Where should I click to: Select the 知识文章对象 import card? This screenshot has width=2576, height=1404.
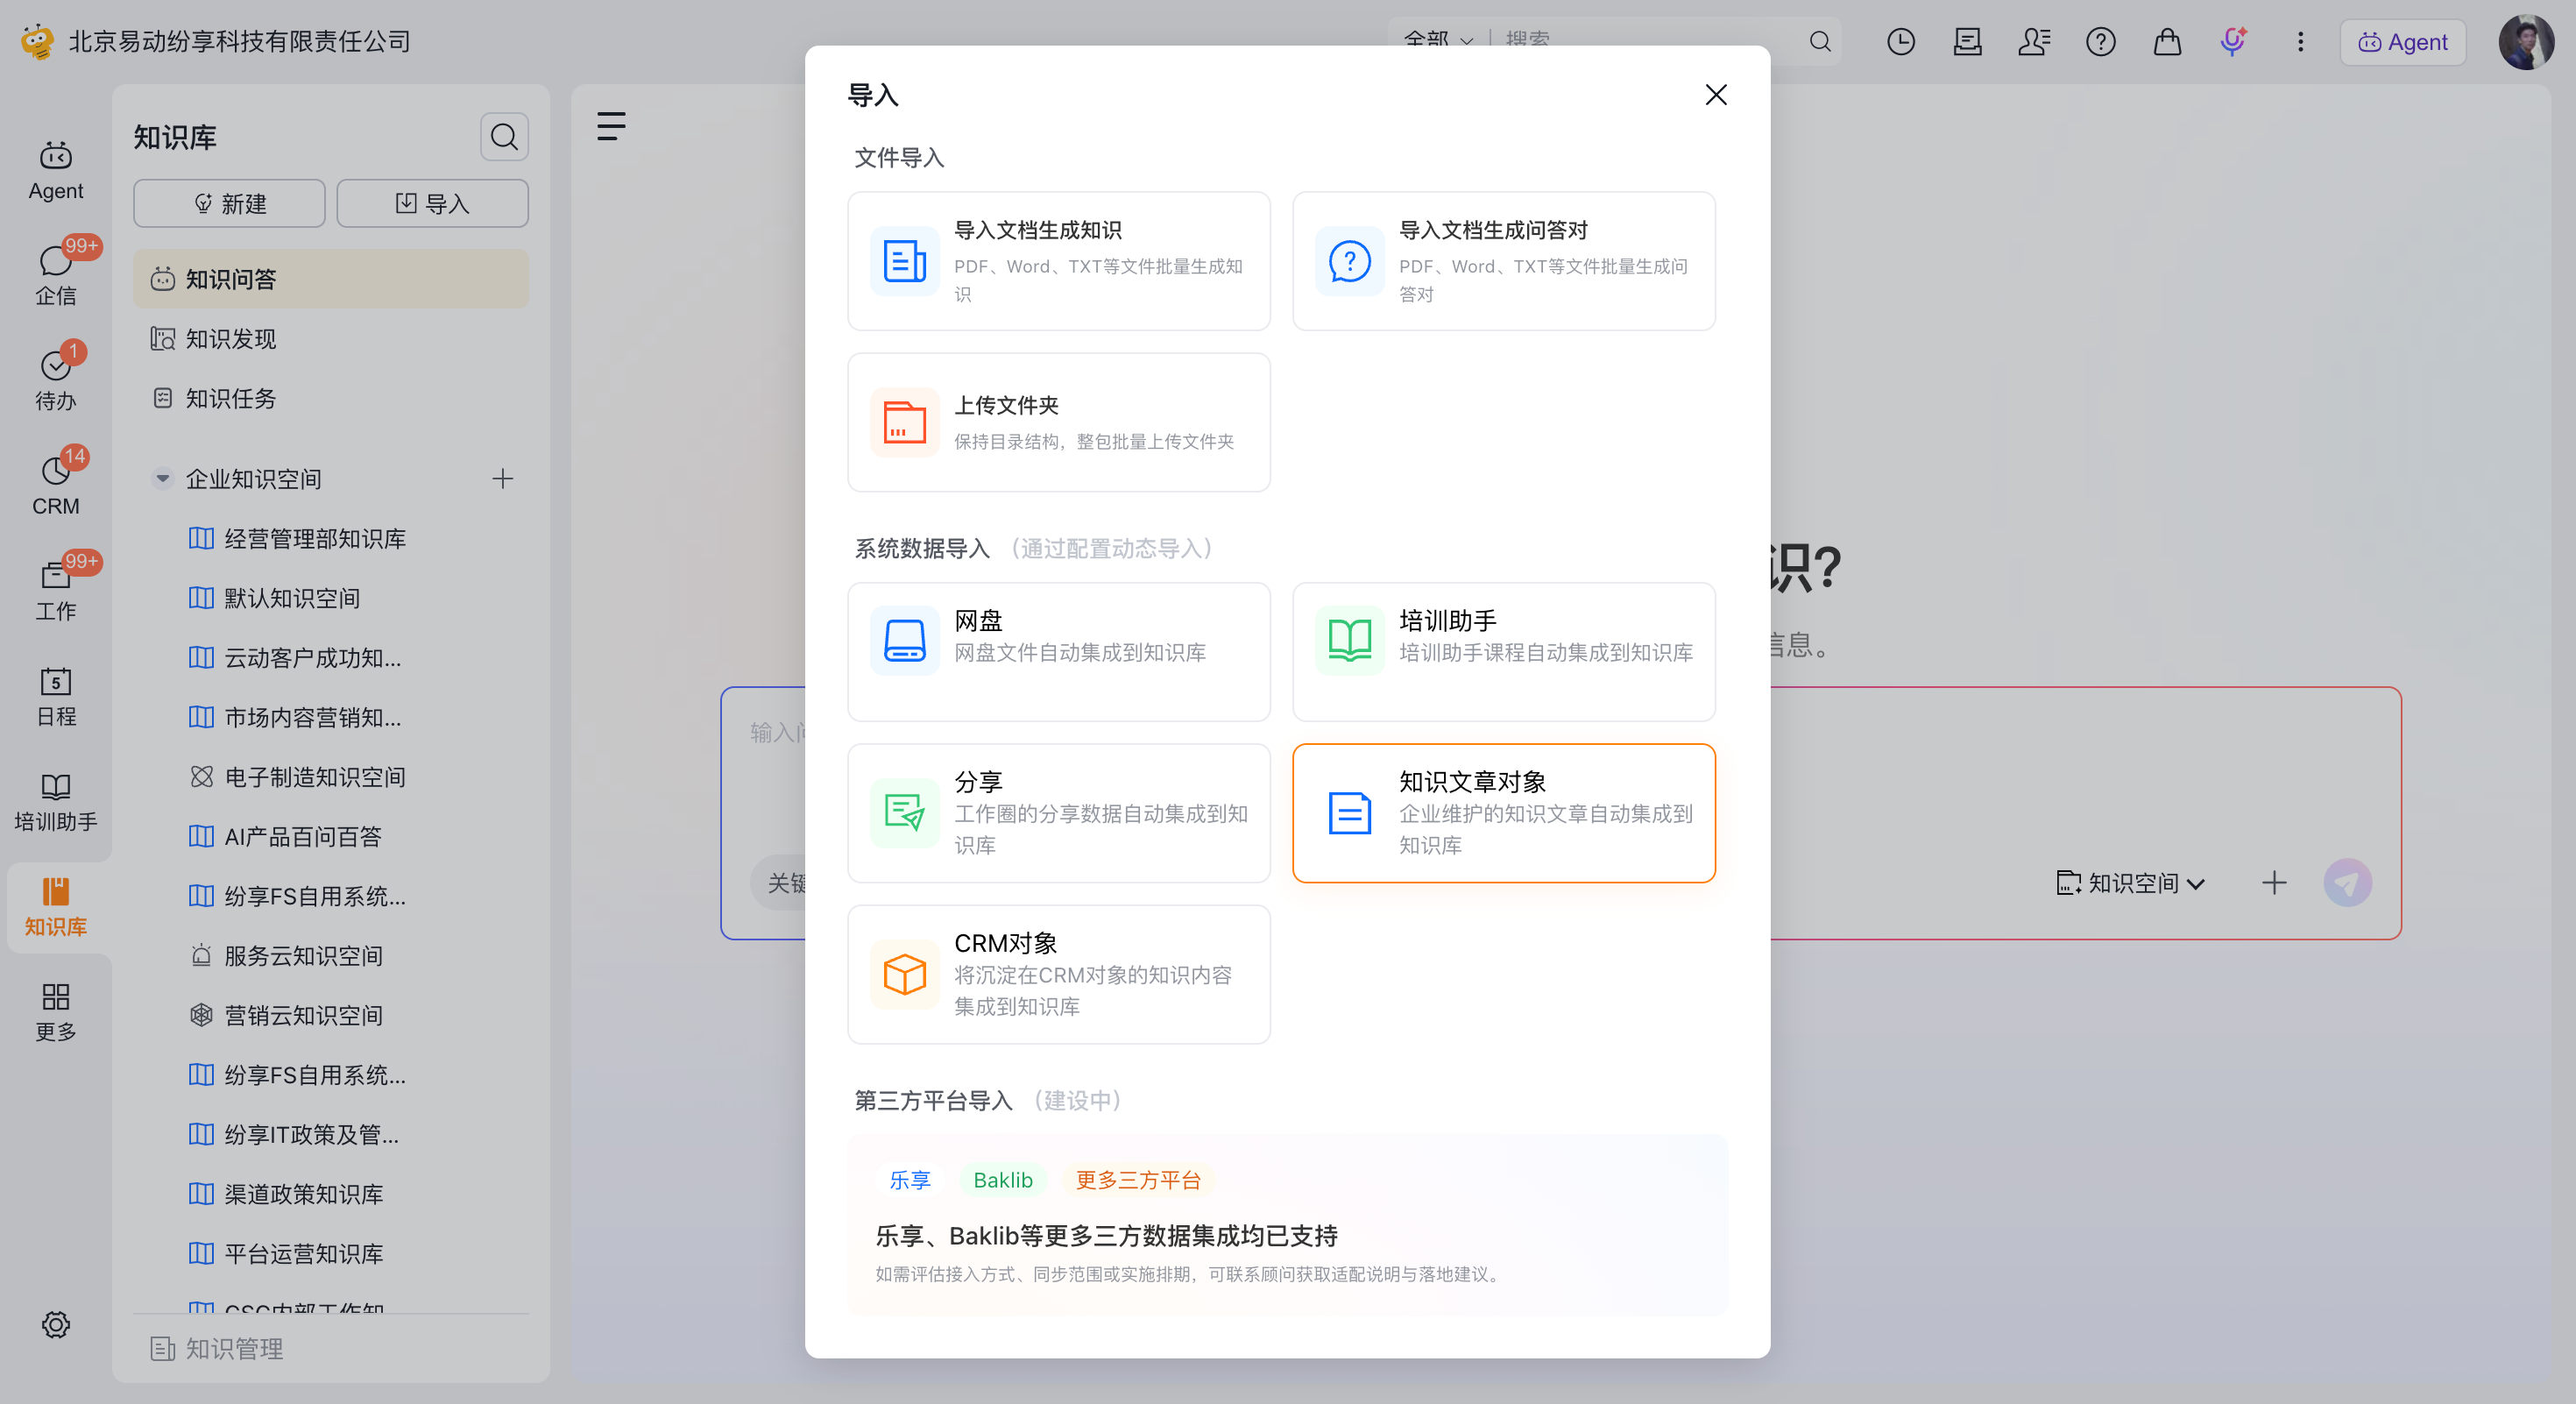(1503, 813)
